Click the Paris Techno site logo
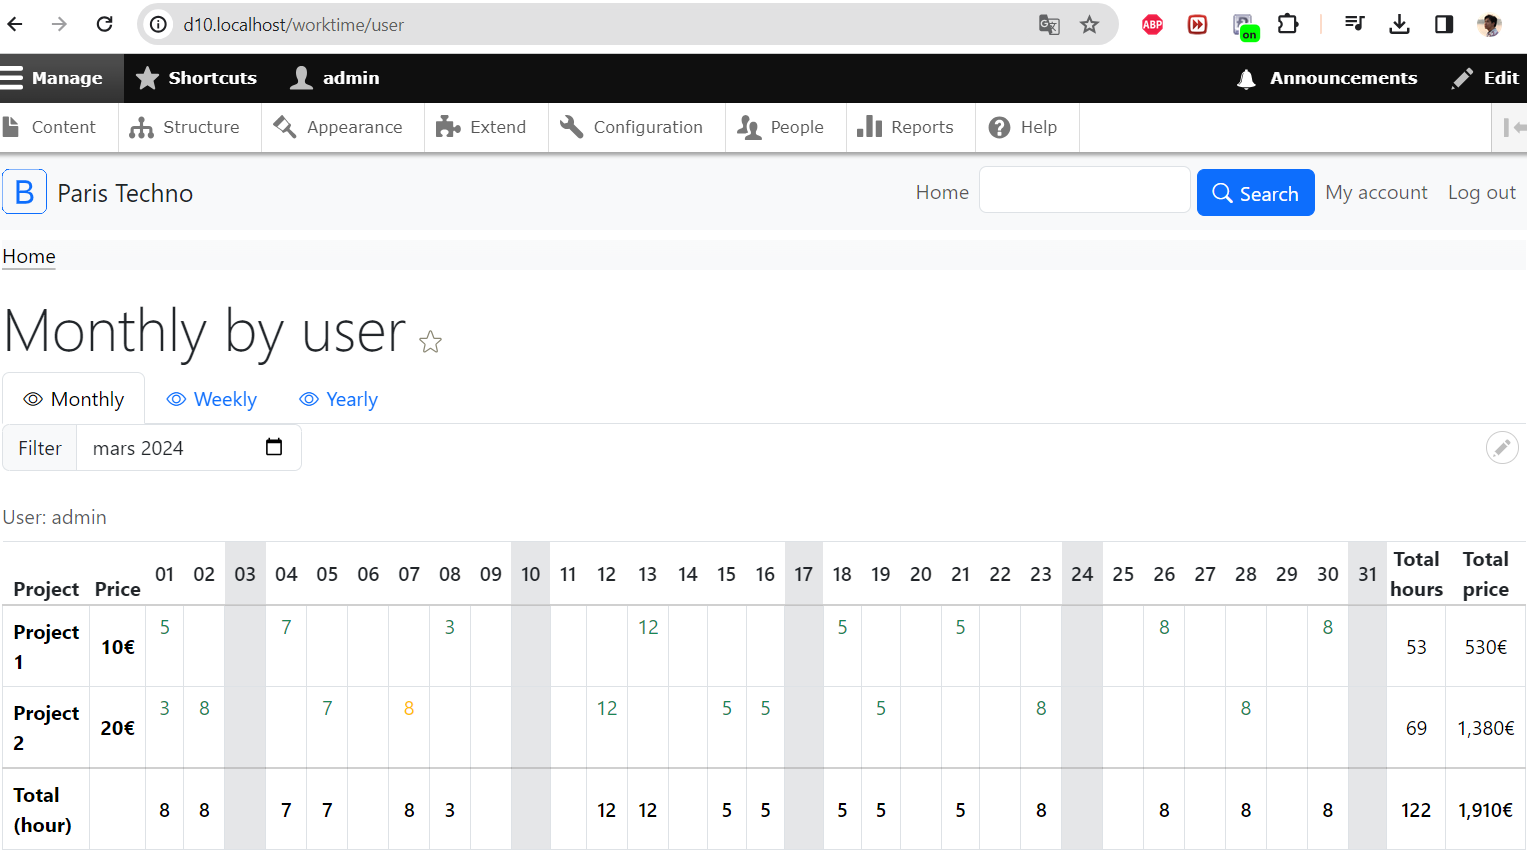 tap(25, 192)
